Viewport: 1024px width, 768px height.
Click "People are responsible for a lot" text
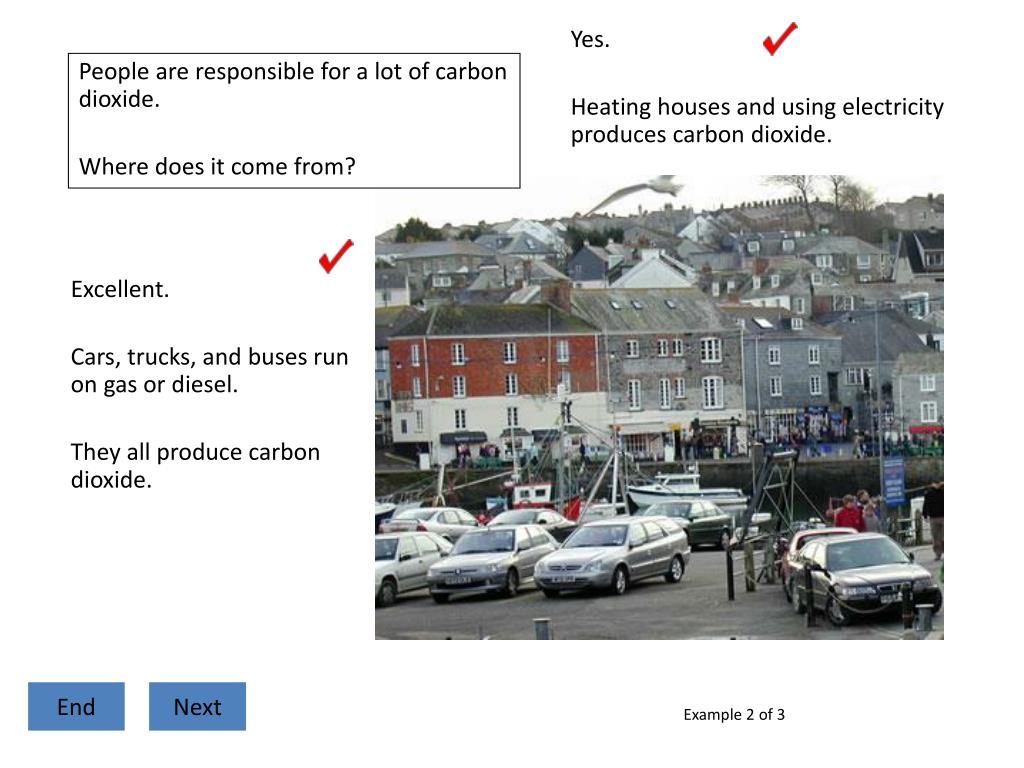point(292,72)
